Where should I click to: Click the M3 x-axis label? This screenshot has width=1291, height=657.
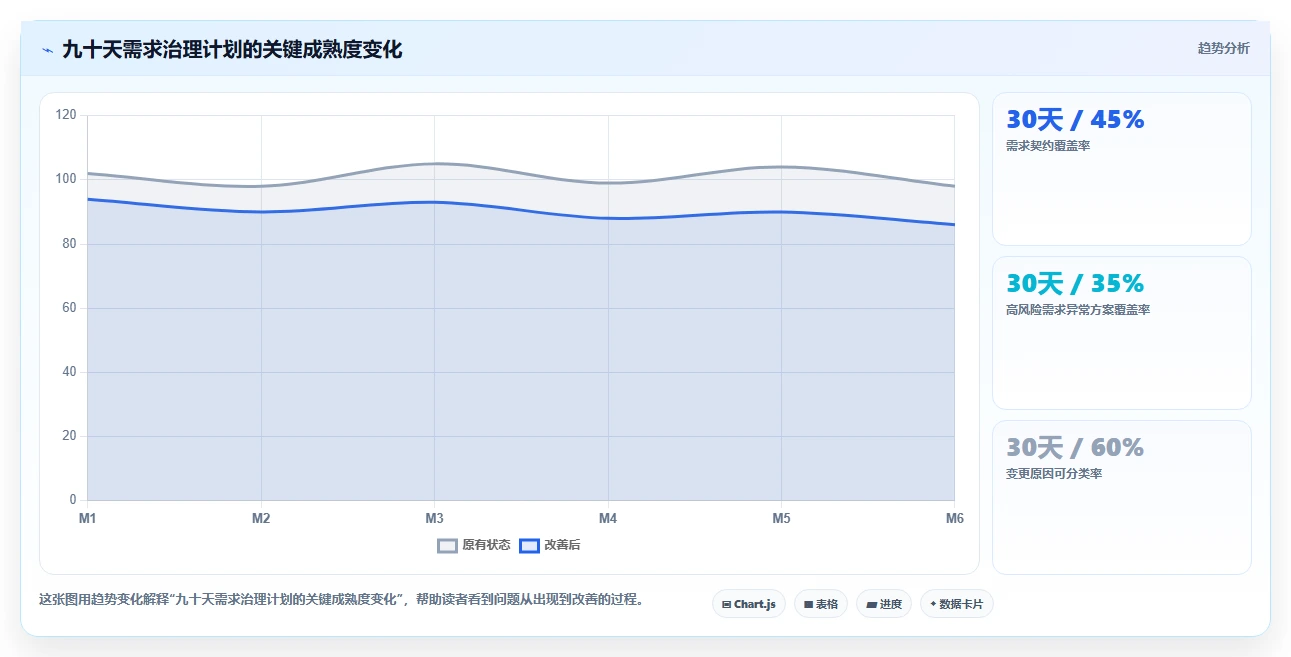click(434, 518)
